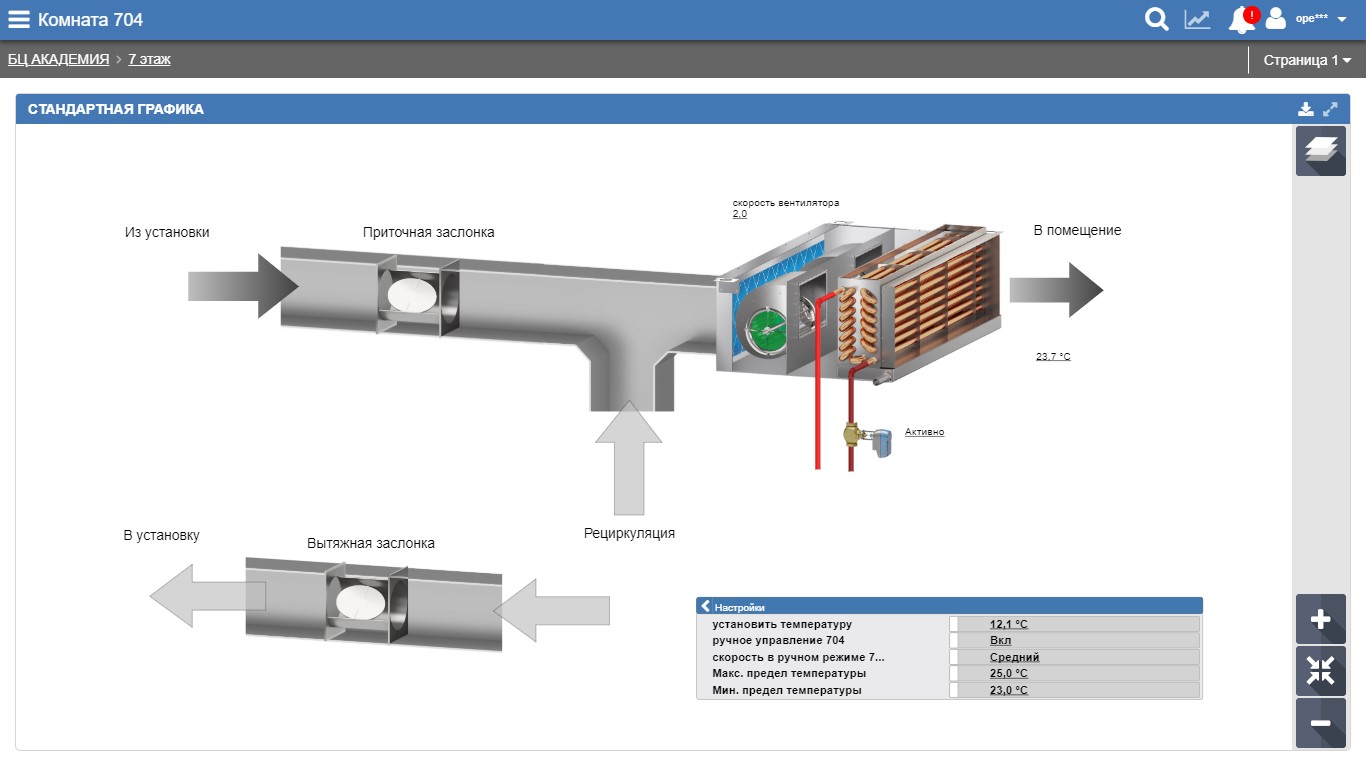Open the layers button
1366x768 pixels.
tap(1320, 151)
